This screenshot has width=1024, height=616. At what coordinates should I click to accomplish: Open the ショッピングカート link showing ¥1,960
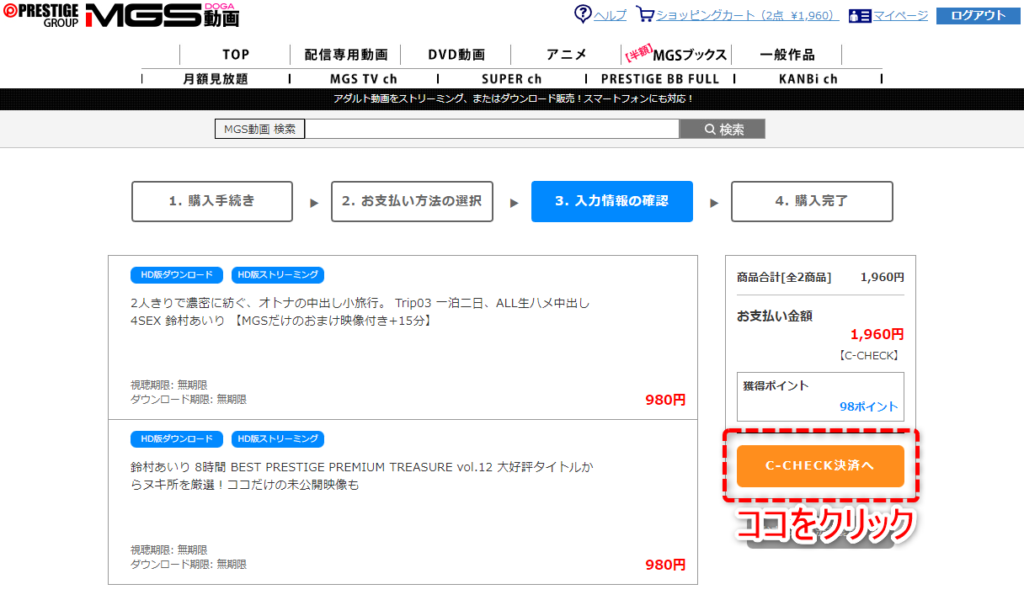(747, 15)
